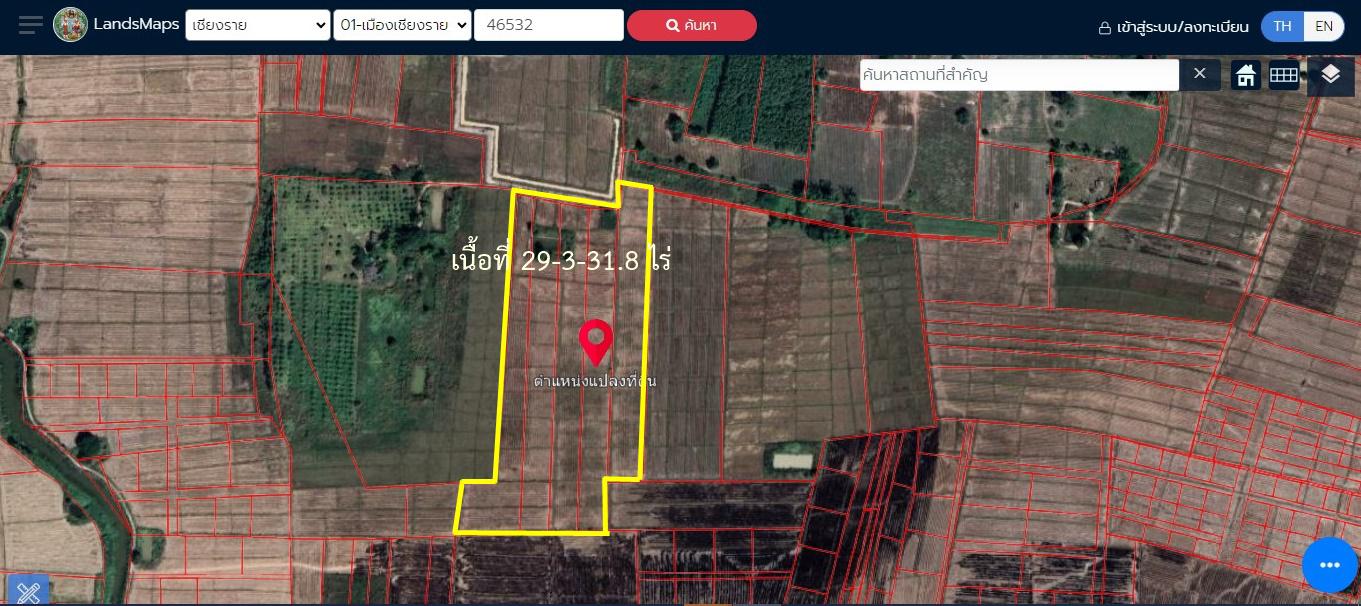Open the measurement tools icon

27,591
